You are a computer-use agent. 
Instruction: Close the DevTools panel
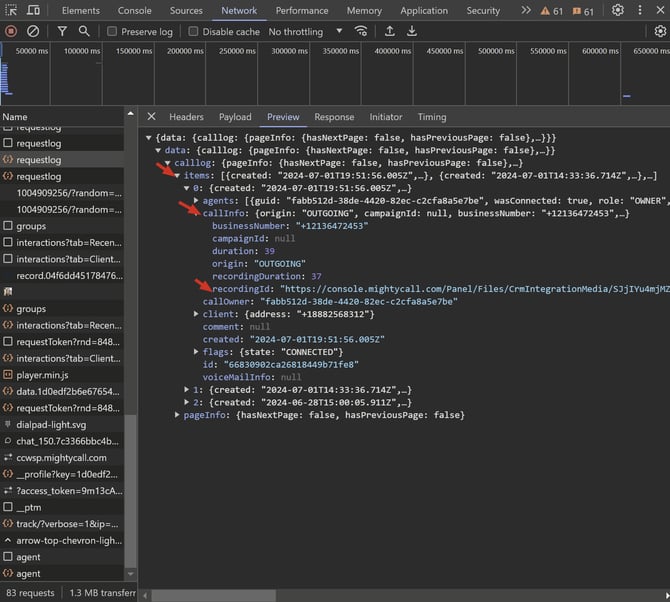660,10
